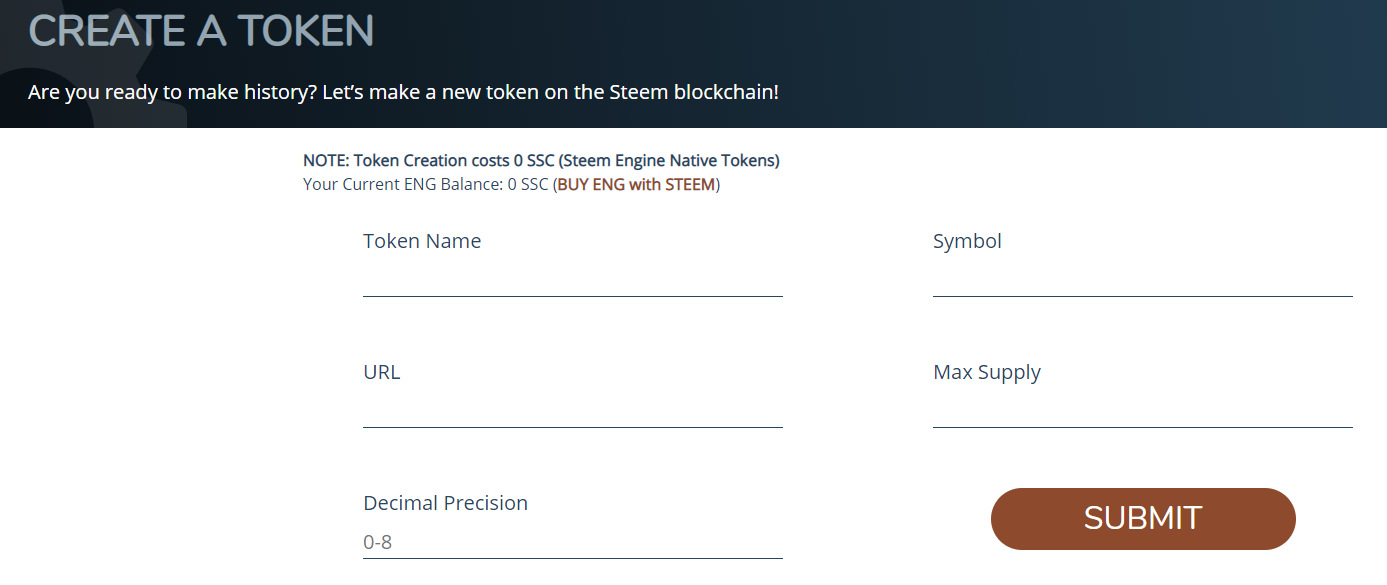Focus the field with 0-8 placeholder
1387x585 pixels.
coord(572,543)
